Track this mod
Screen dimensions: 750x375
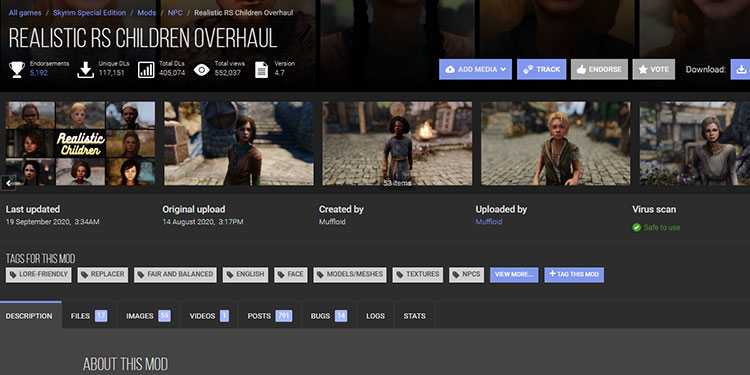[x=541, y=69]
